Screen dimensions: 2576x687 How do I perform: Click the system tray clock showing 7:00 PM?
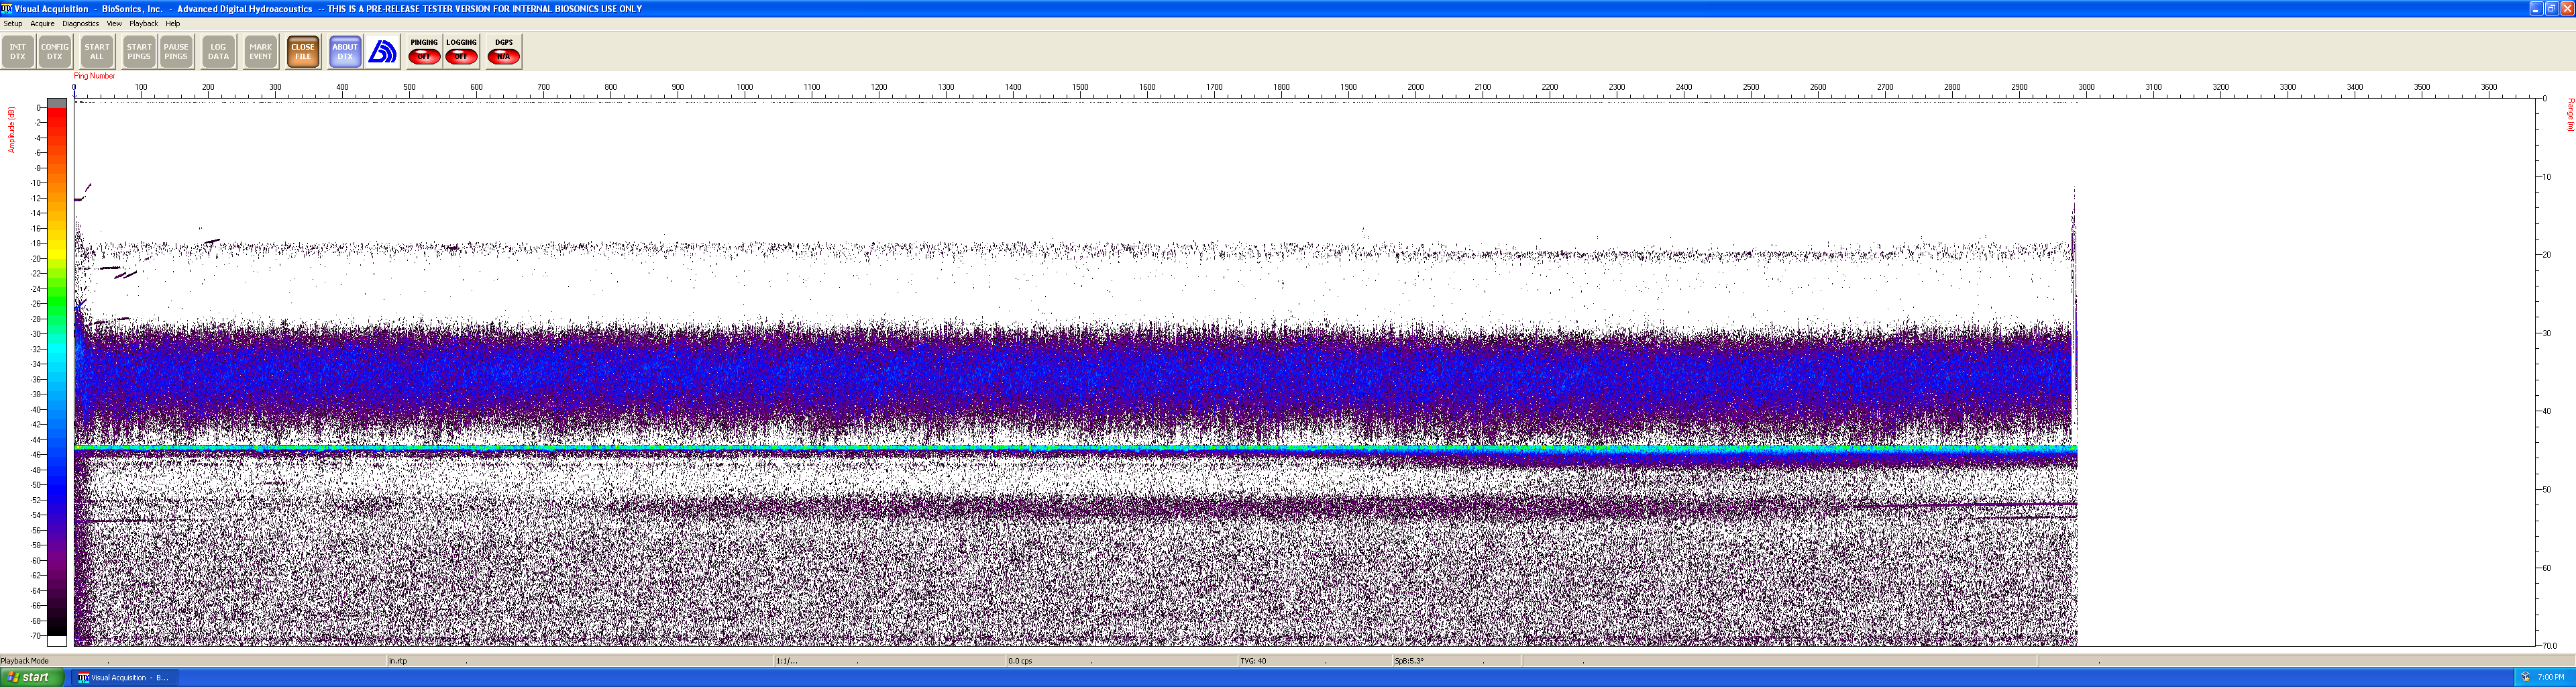point(2551,677)
